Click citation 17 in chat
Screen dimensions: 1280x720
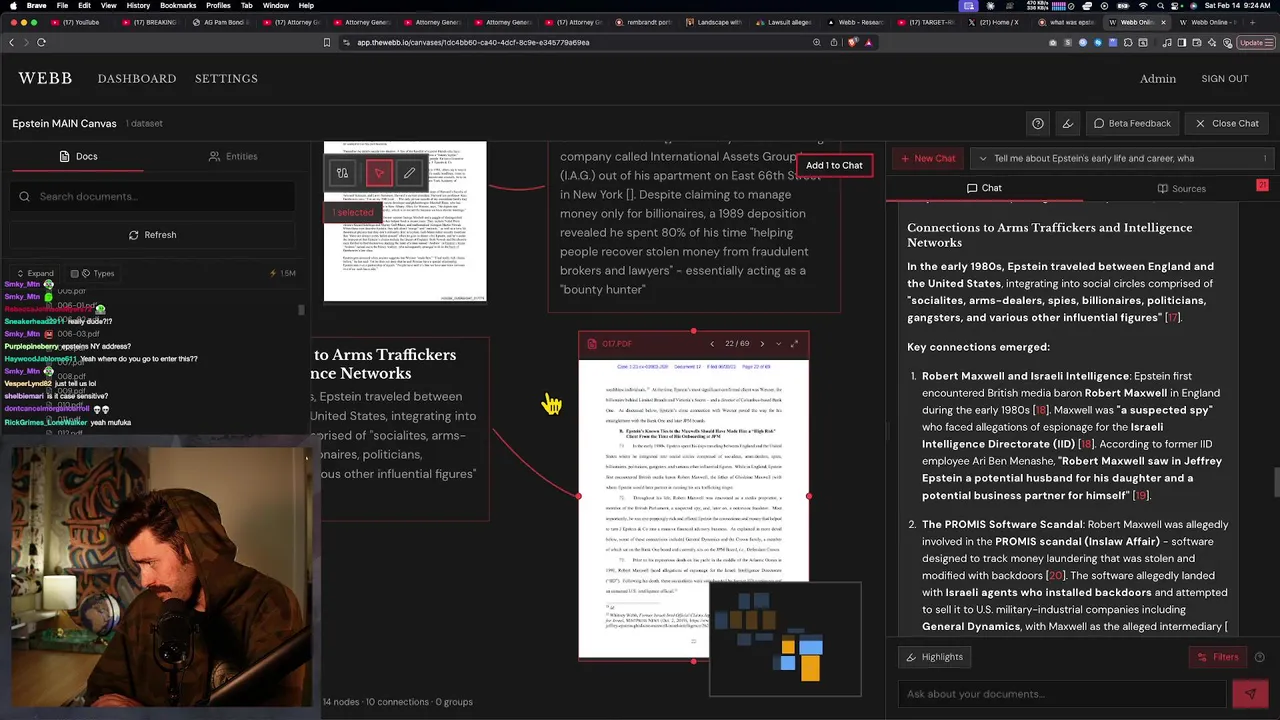click(1172, 317)
